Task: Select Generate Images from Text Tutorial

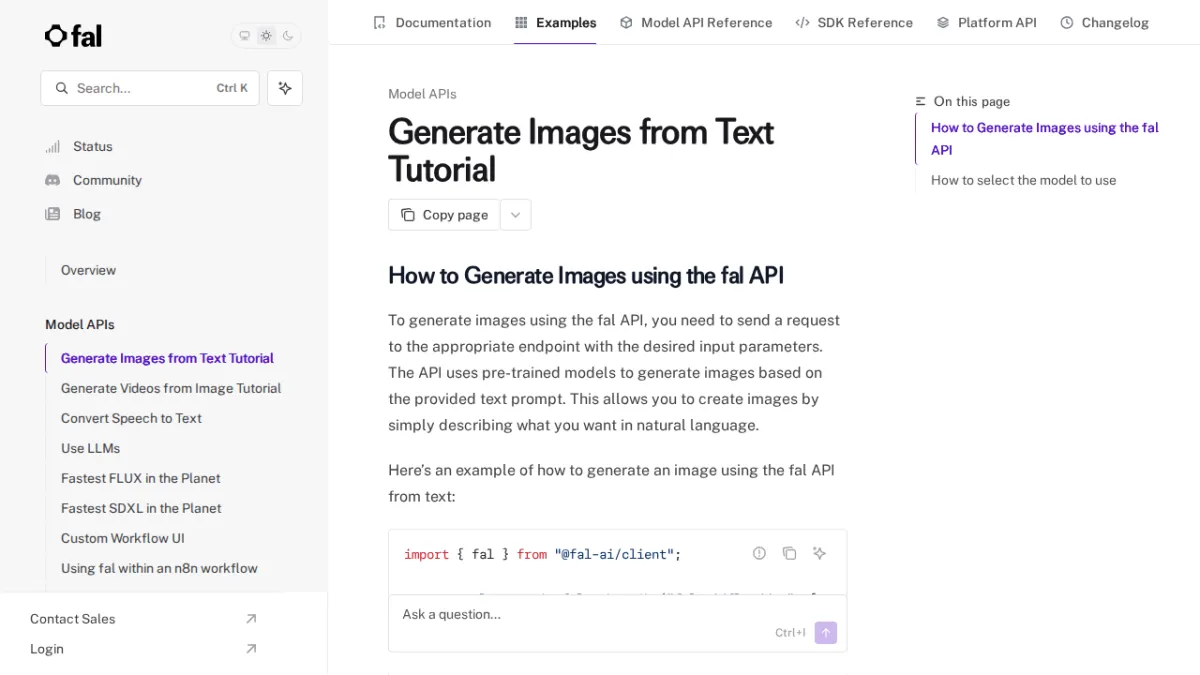Action: pos(167,358)
